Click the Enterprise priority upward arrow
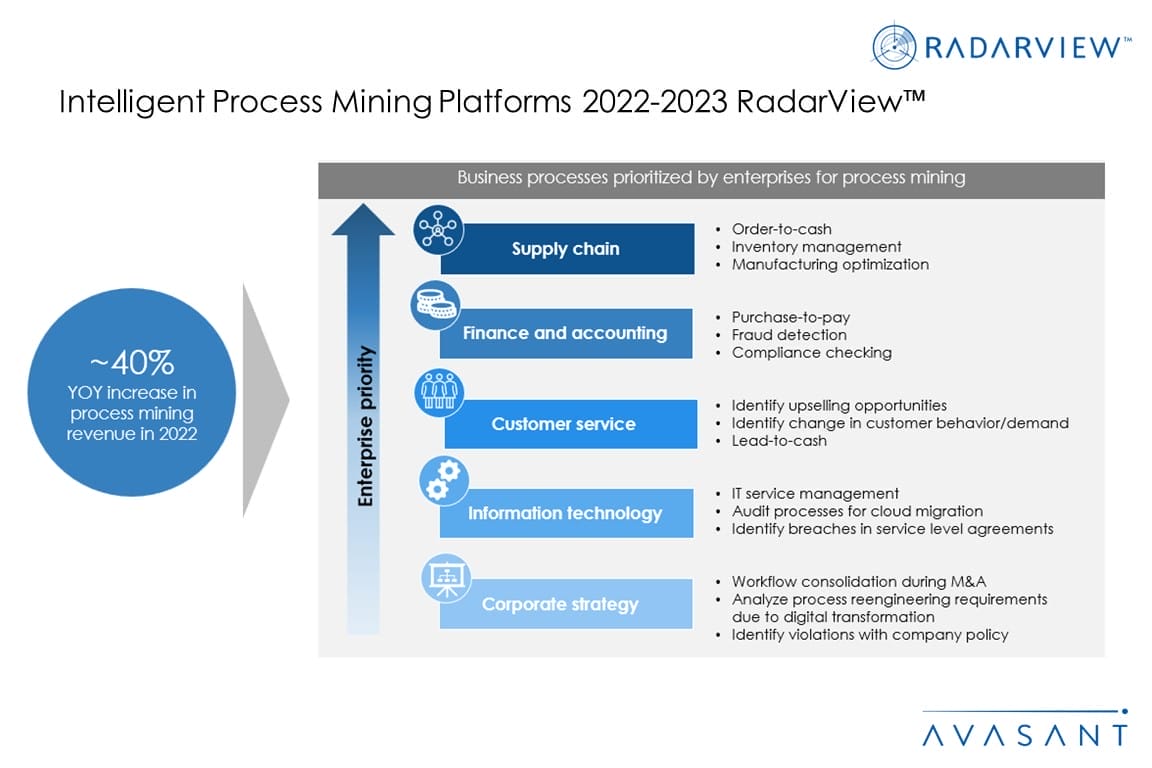The width and height of the screenshot is (1152, 768). tap(364, 420)
